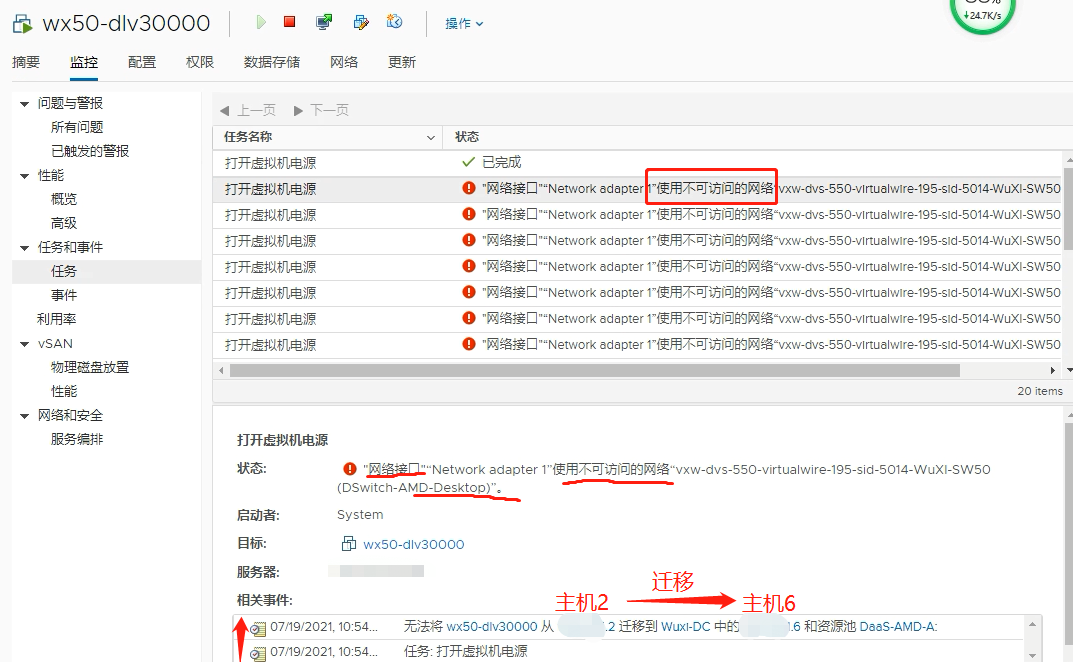Switch to the 摘要 tab
The width and height of the screenshot is (1073, 662).
(x=25, y=61)
